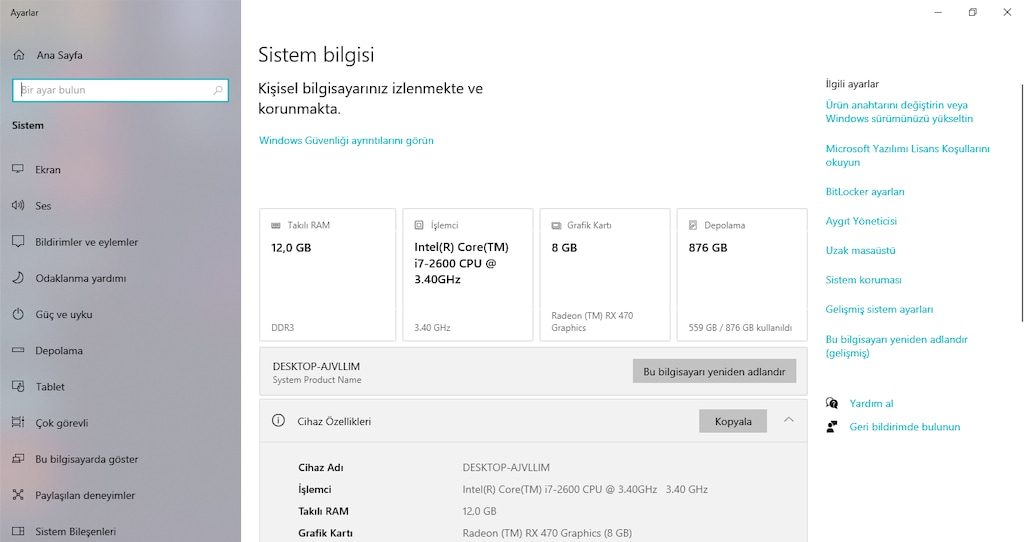Click the Sistem bilgisi heading
Viewport: 1024px width, 542px height.
tap(316, 55)
